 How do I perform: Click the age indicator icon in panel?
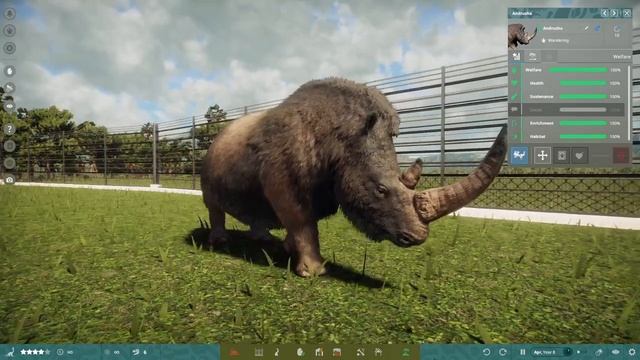click(x=617, y=31)
